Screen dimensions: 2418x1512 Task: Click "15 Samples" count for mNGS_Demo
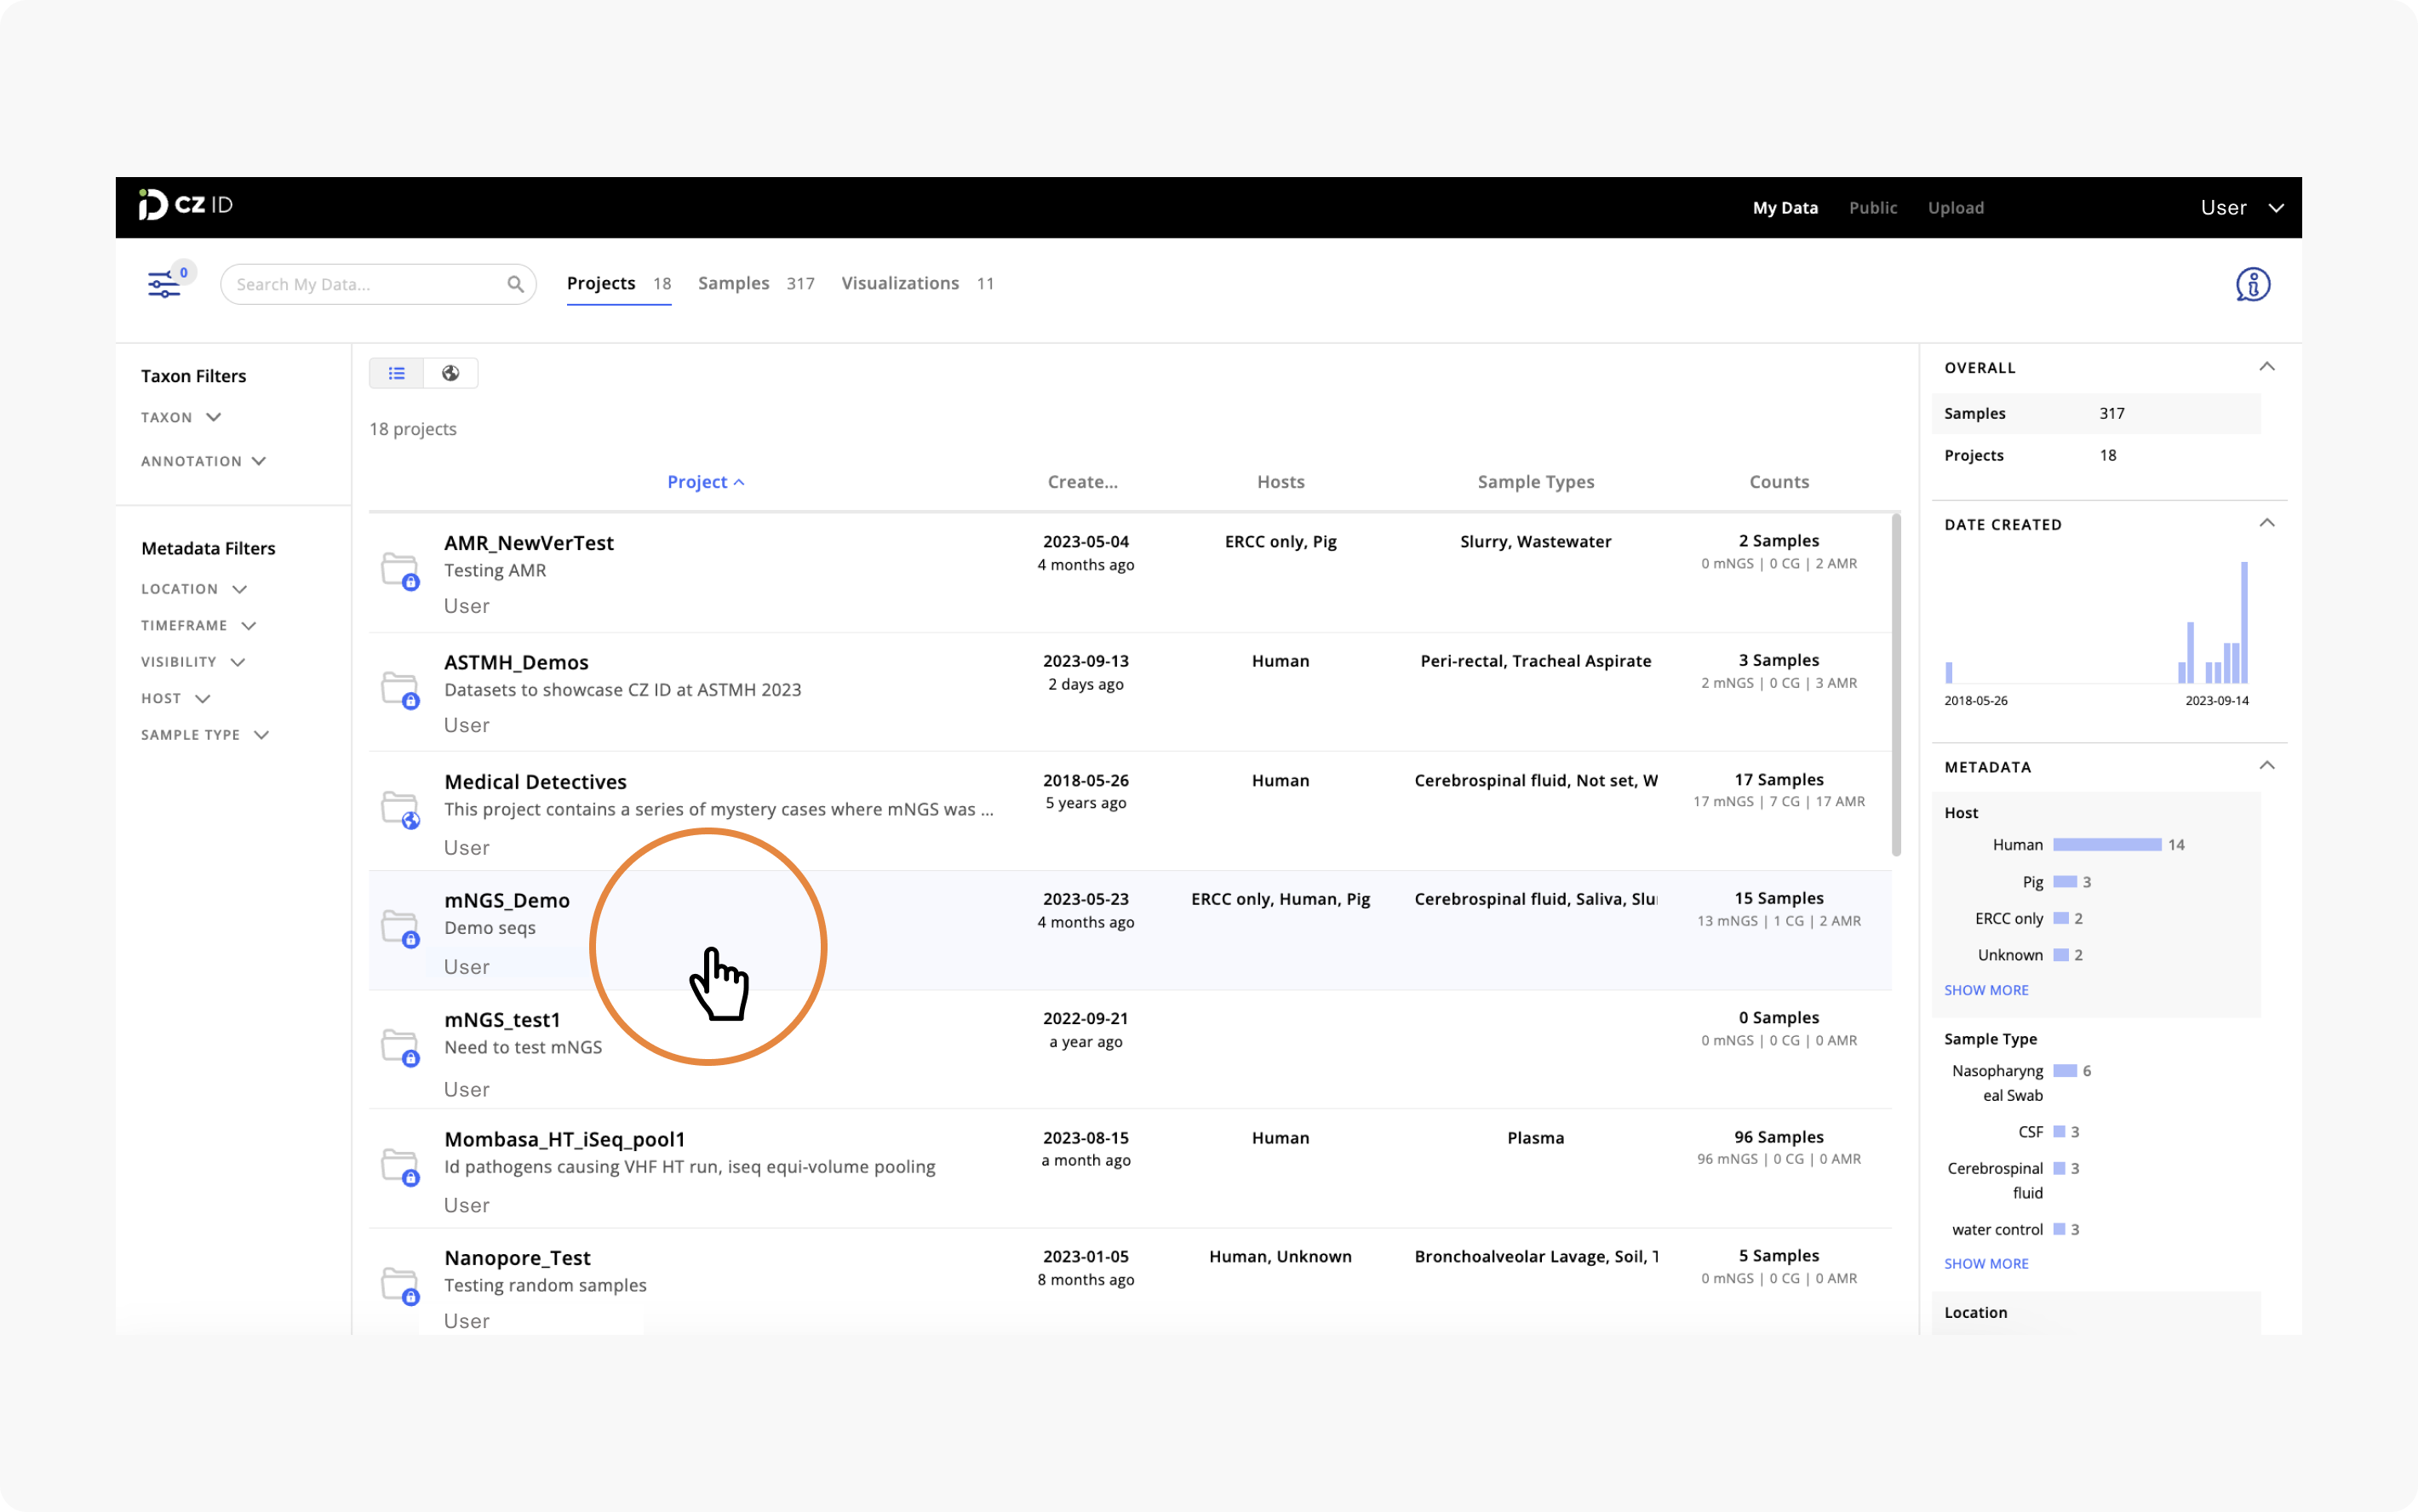1778,898
